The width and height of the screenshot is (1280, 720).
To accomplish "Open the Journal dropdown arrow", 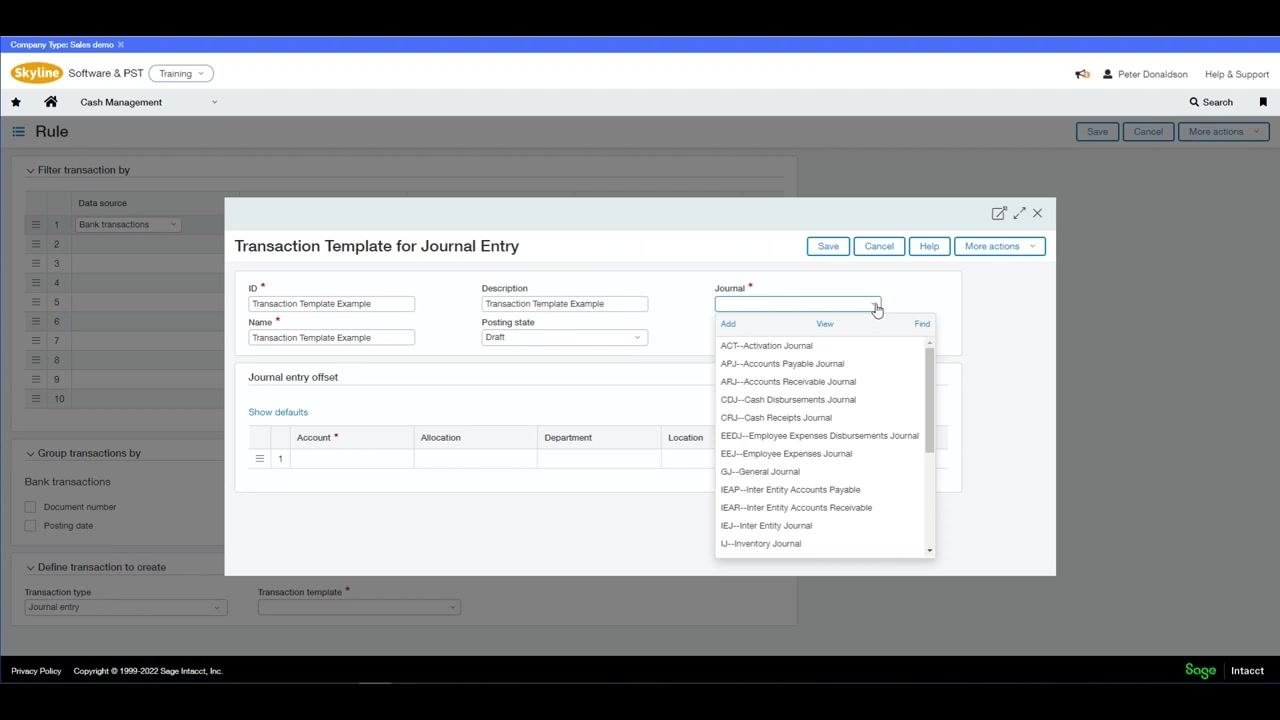I will [x=875, y=304].
